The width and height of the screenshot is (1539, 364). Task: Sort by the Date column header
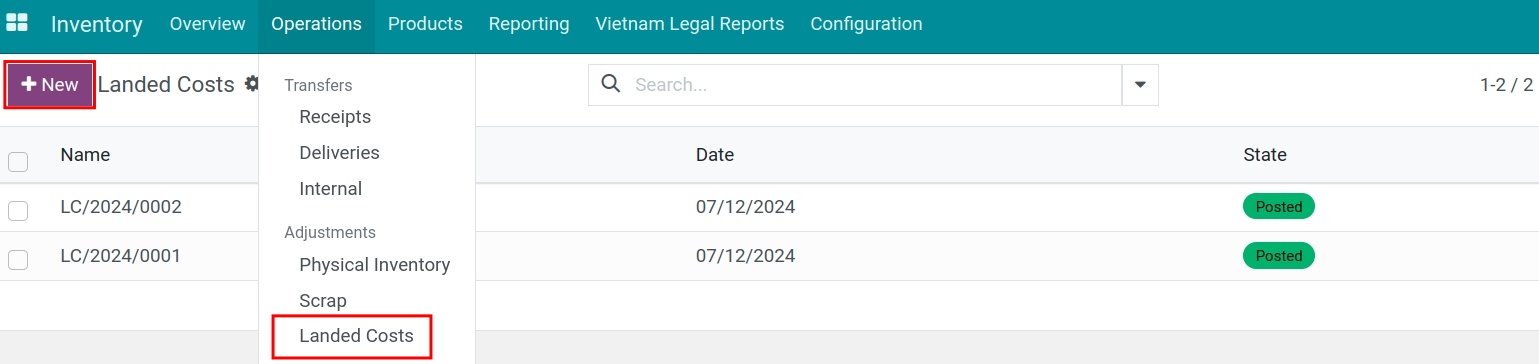[x=715, y=155]
